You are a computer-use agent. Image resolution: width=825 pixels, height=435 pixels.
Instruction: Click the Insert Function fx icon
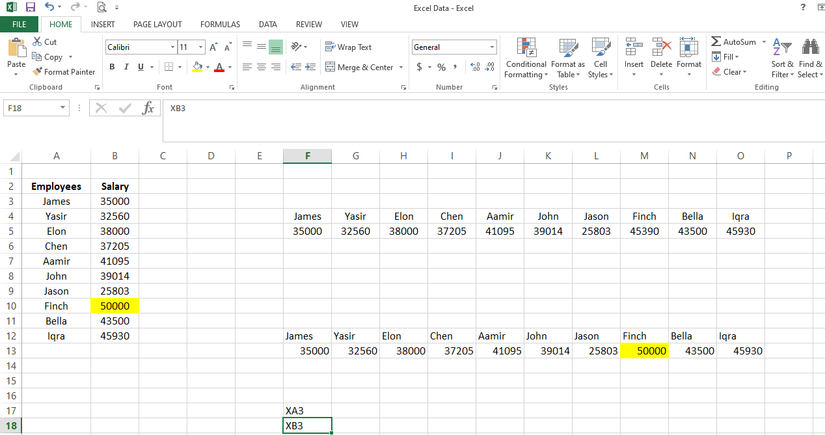pyautogui.click(x=148, y=108)
